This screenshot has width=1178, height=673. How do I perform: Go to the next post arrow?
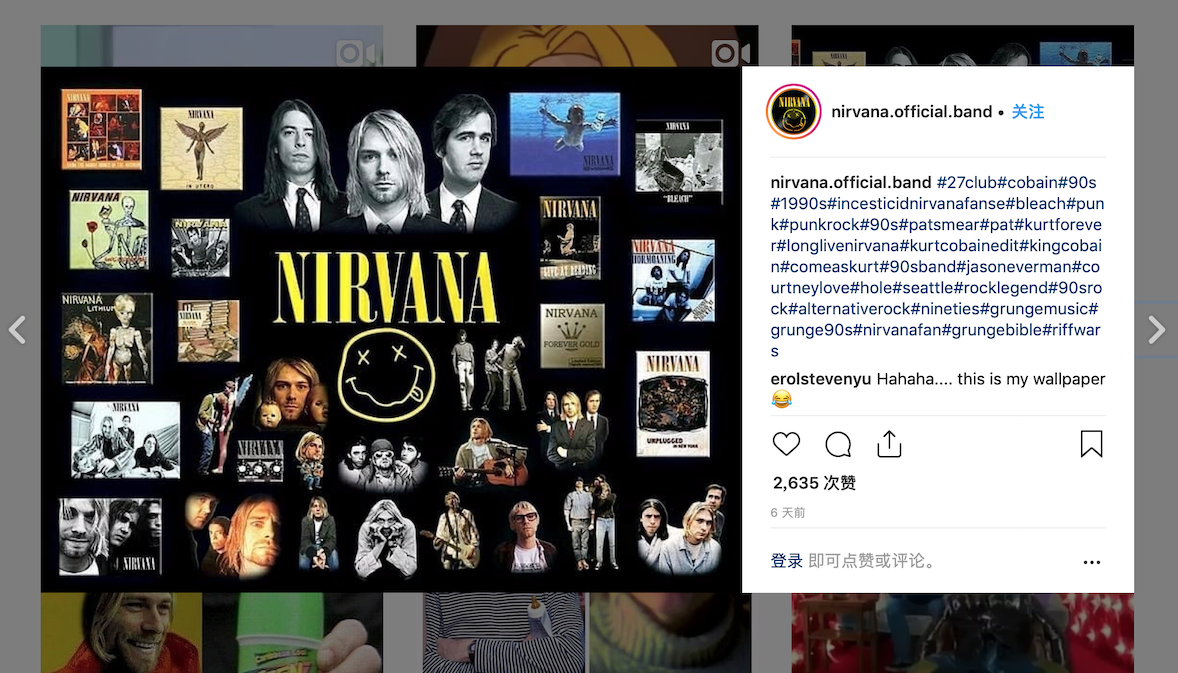coord(1157,329)
